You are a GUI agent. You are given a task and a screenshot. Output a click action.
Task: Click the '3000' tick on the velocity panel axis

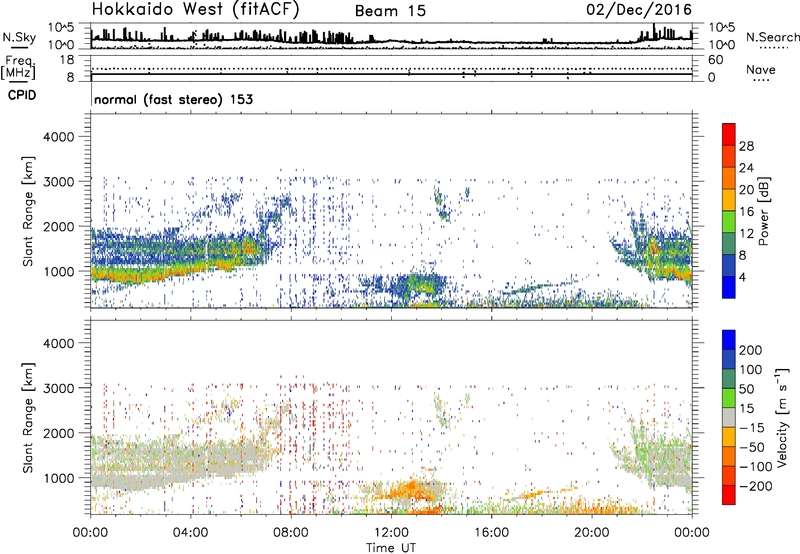(x=58, y=388)
